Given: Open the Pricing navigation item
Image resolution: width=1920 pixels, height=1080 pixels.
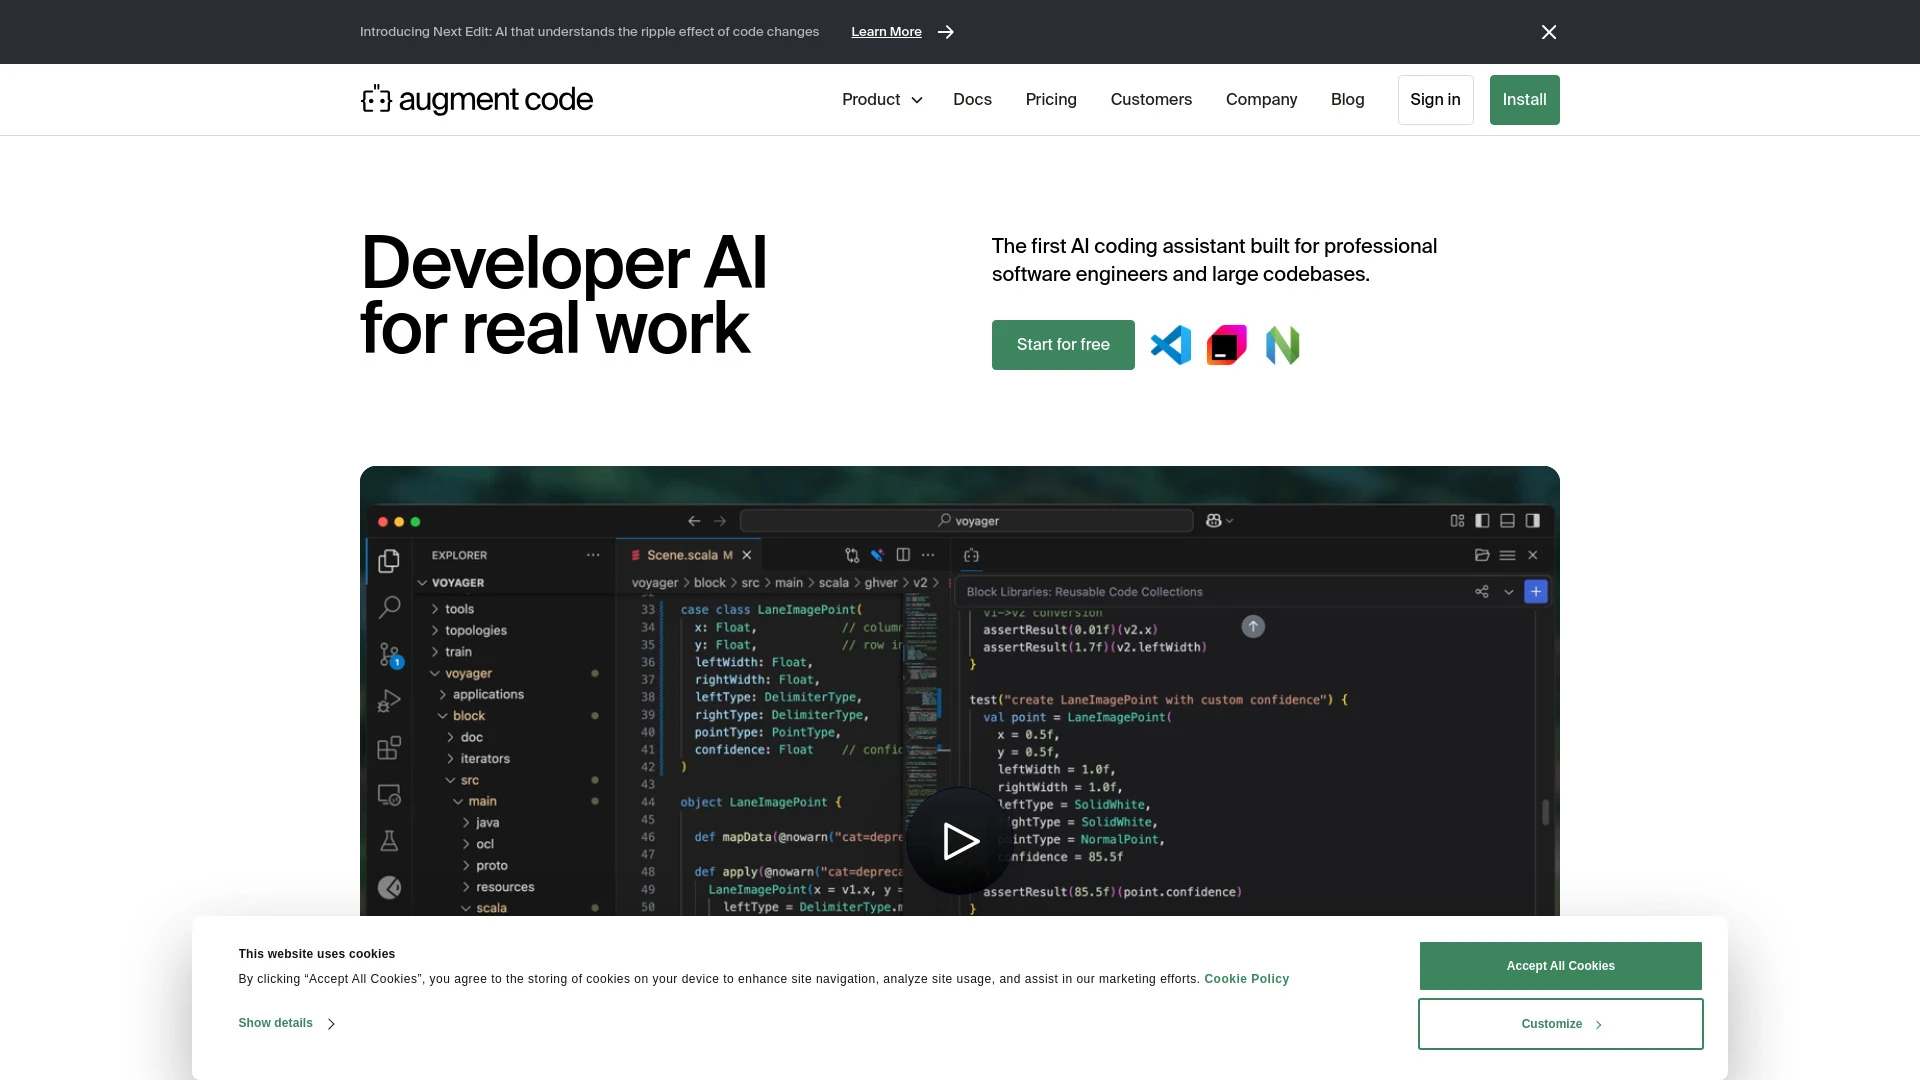Looking at the screenshot, I should pos(1051,99).
